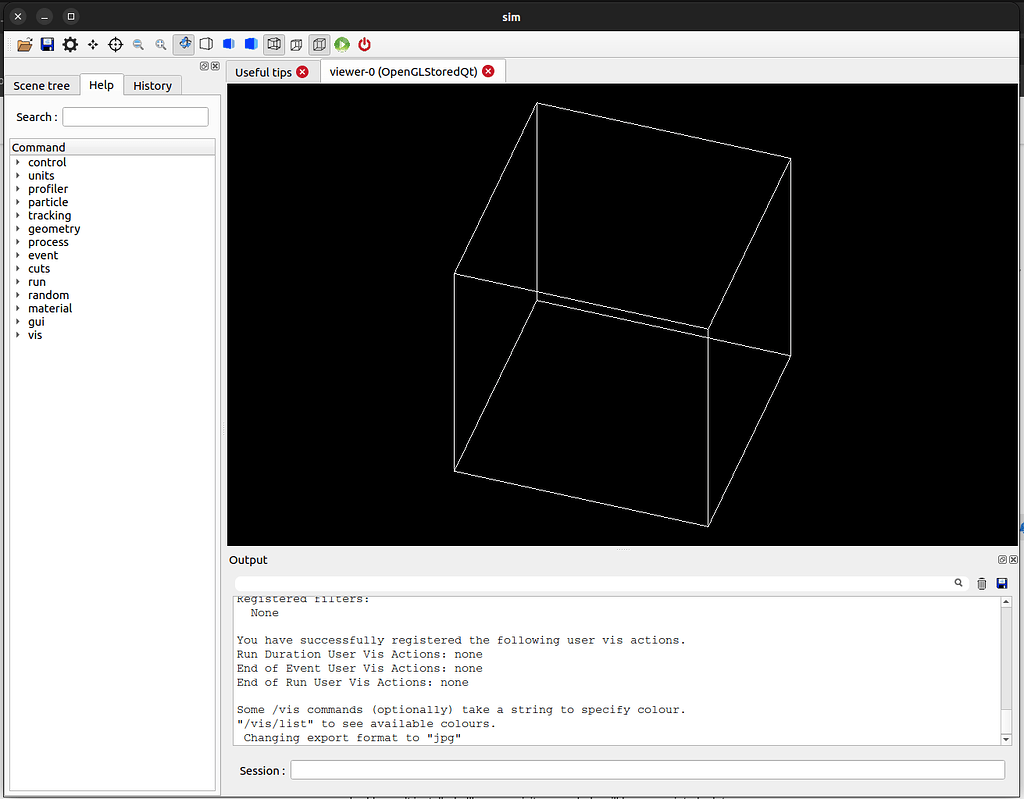Image resolution: width=1024 pixels, height=799 pixels.
Task: Select the wireframe draw style icon
Action: point(206,44)
